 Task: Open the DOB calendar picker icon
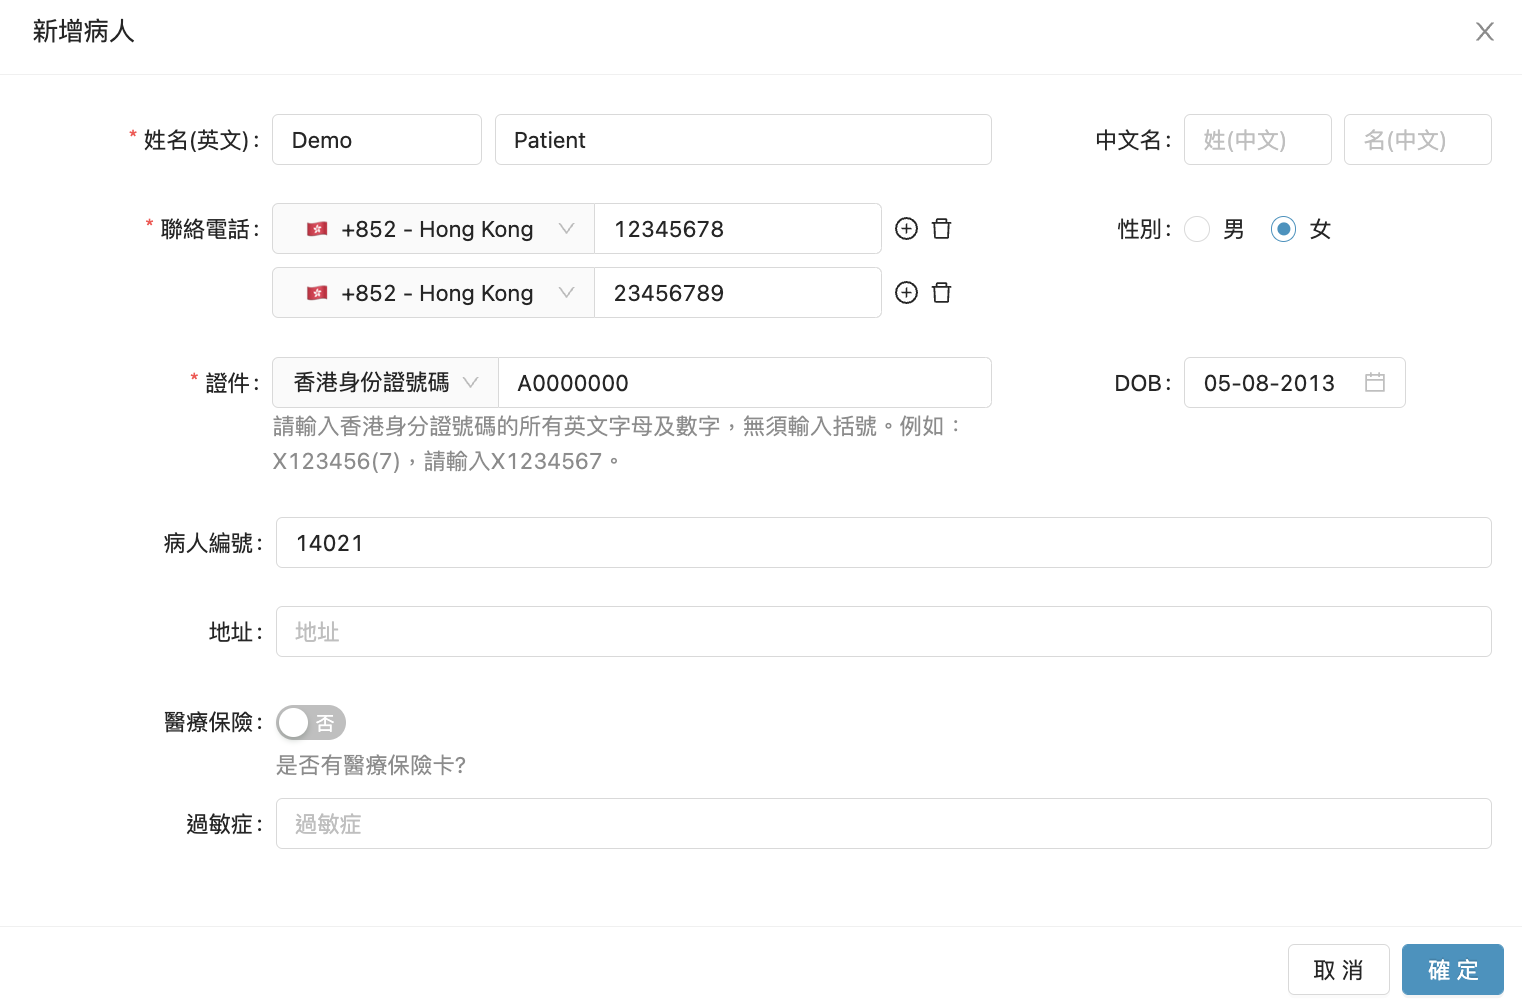tap(1375, 383)
